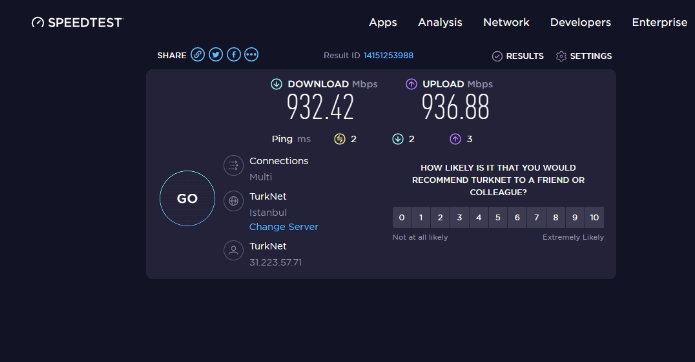Click the download arrow icon beside DOWNLOAD
The height and width of the screenshot is (362, 695).
coord(277,84)
